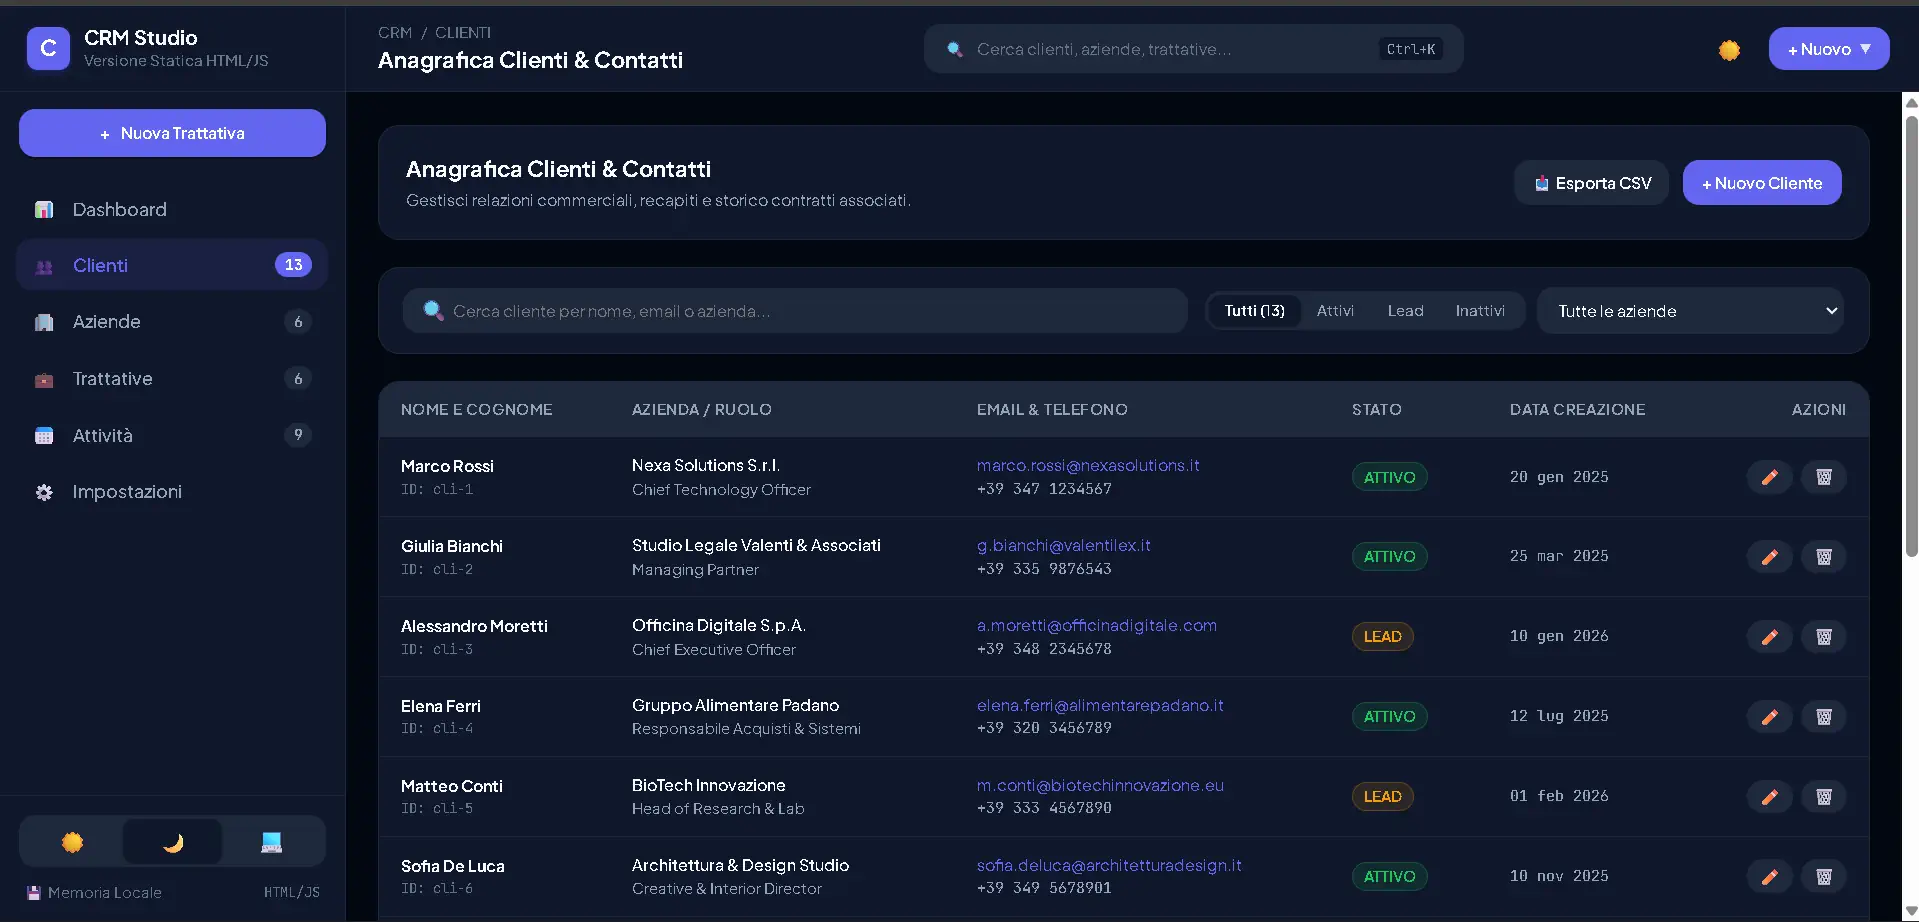
Task: Delete Matteo Conti using the trash icon
Action: 1823,797
